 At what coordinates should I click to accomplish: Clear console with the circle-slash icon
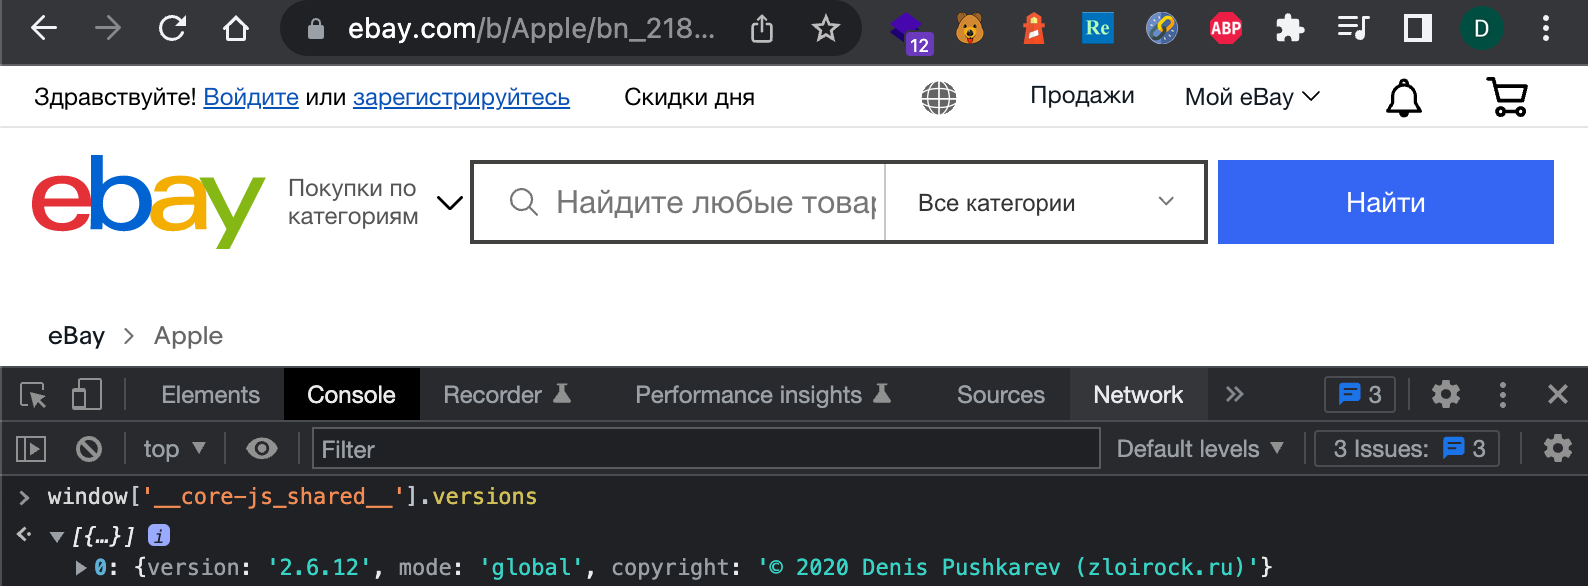coord(89,449)
